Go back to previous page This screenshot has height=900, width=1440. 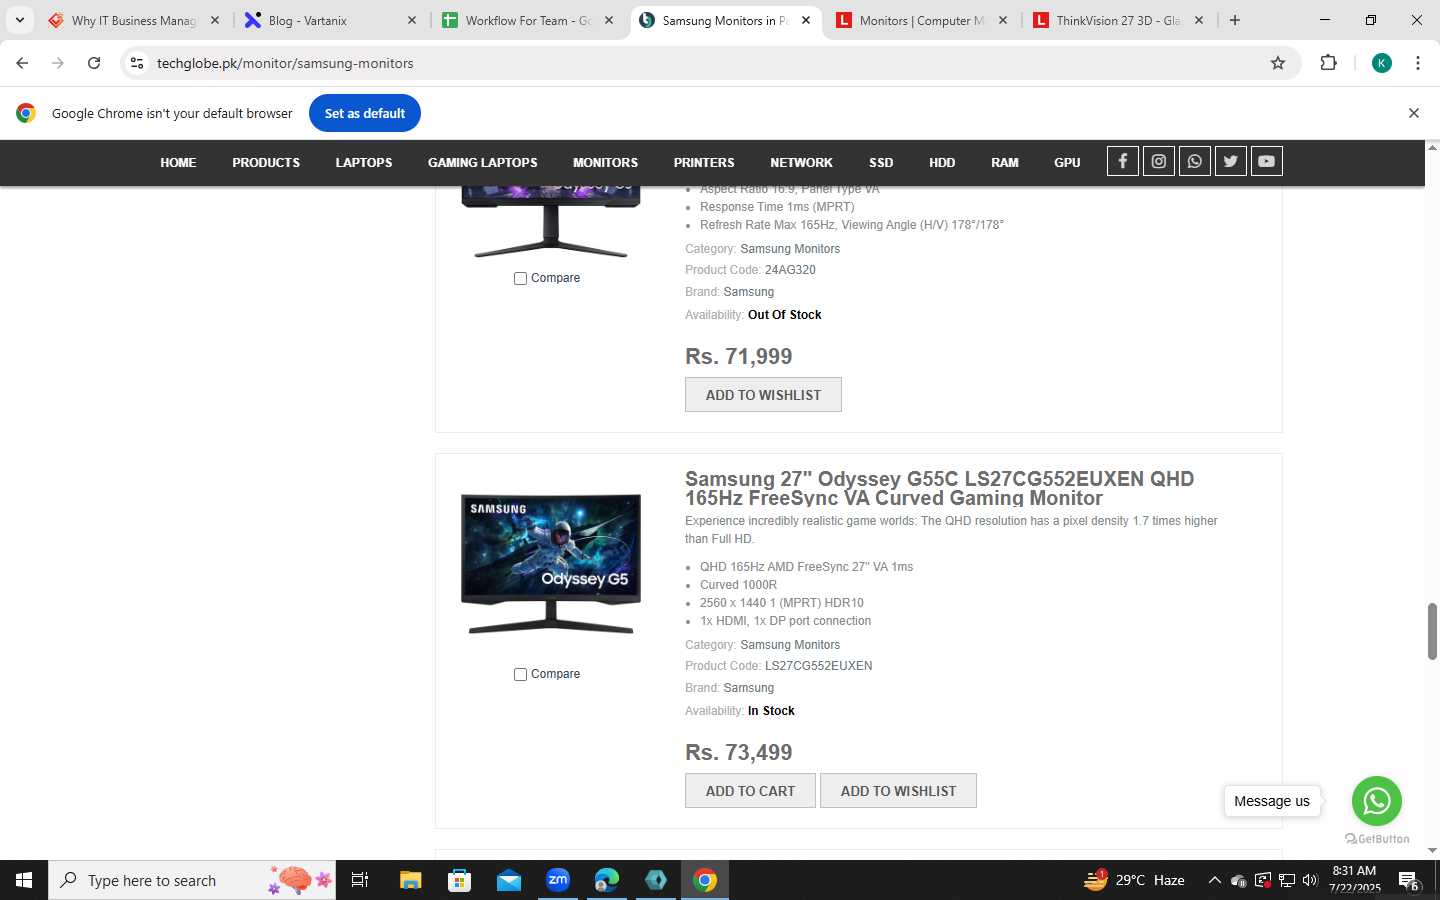(22, 63)
